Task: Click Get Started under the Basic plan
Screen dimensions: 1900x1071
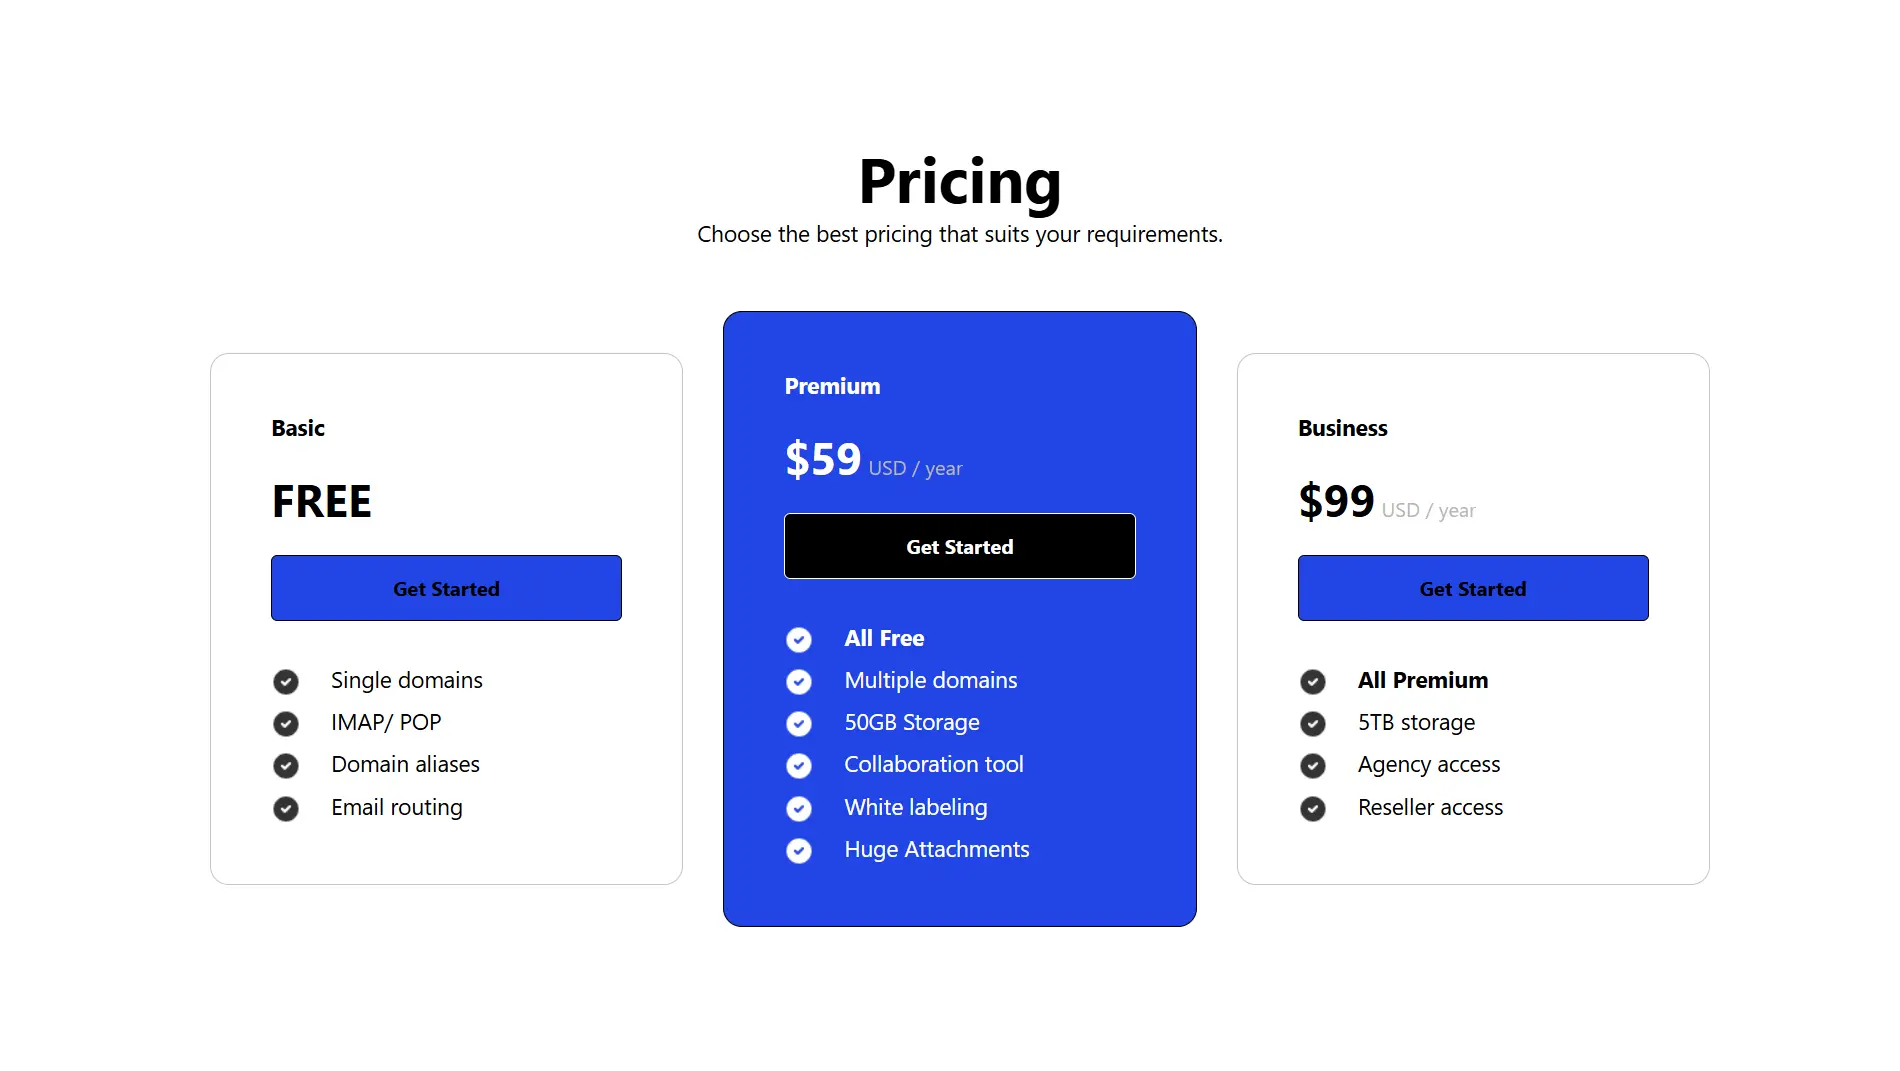Action: 446,588
